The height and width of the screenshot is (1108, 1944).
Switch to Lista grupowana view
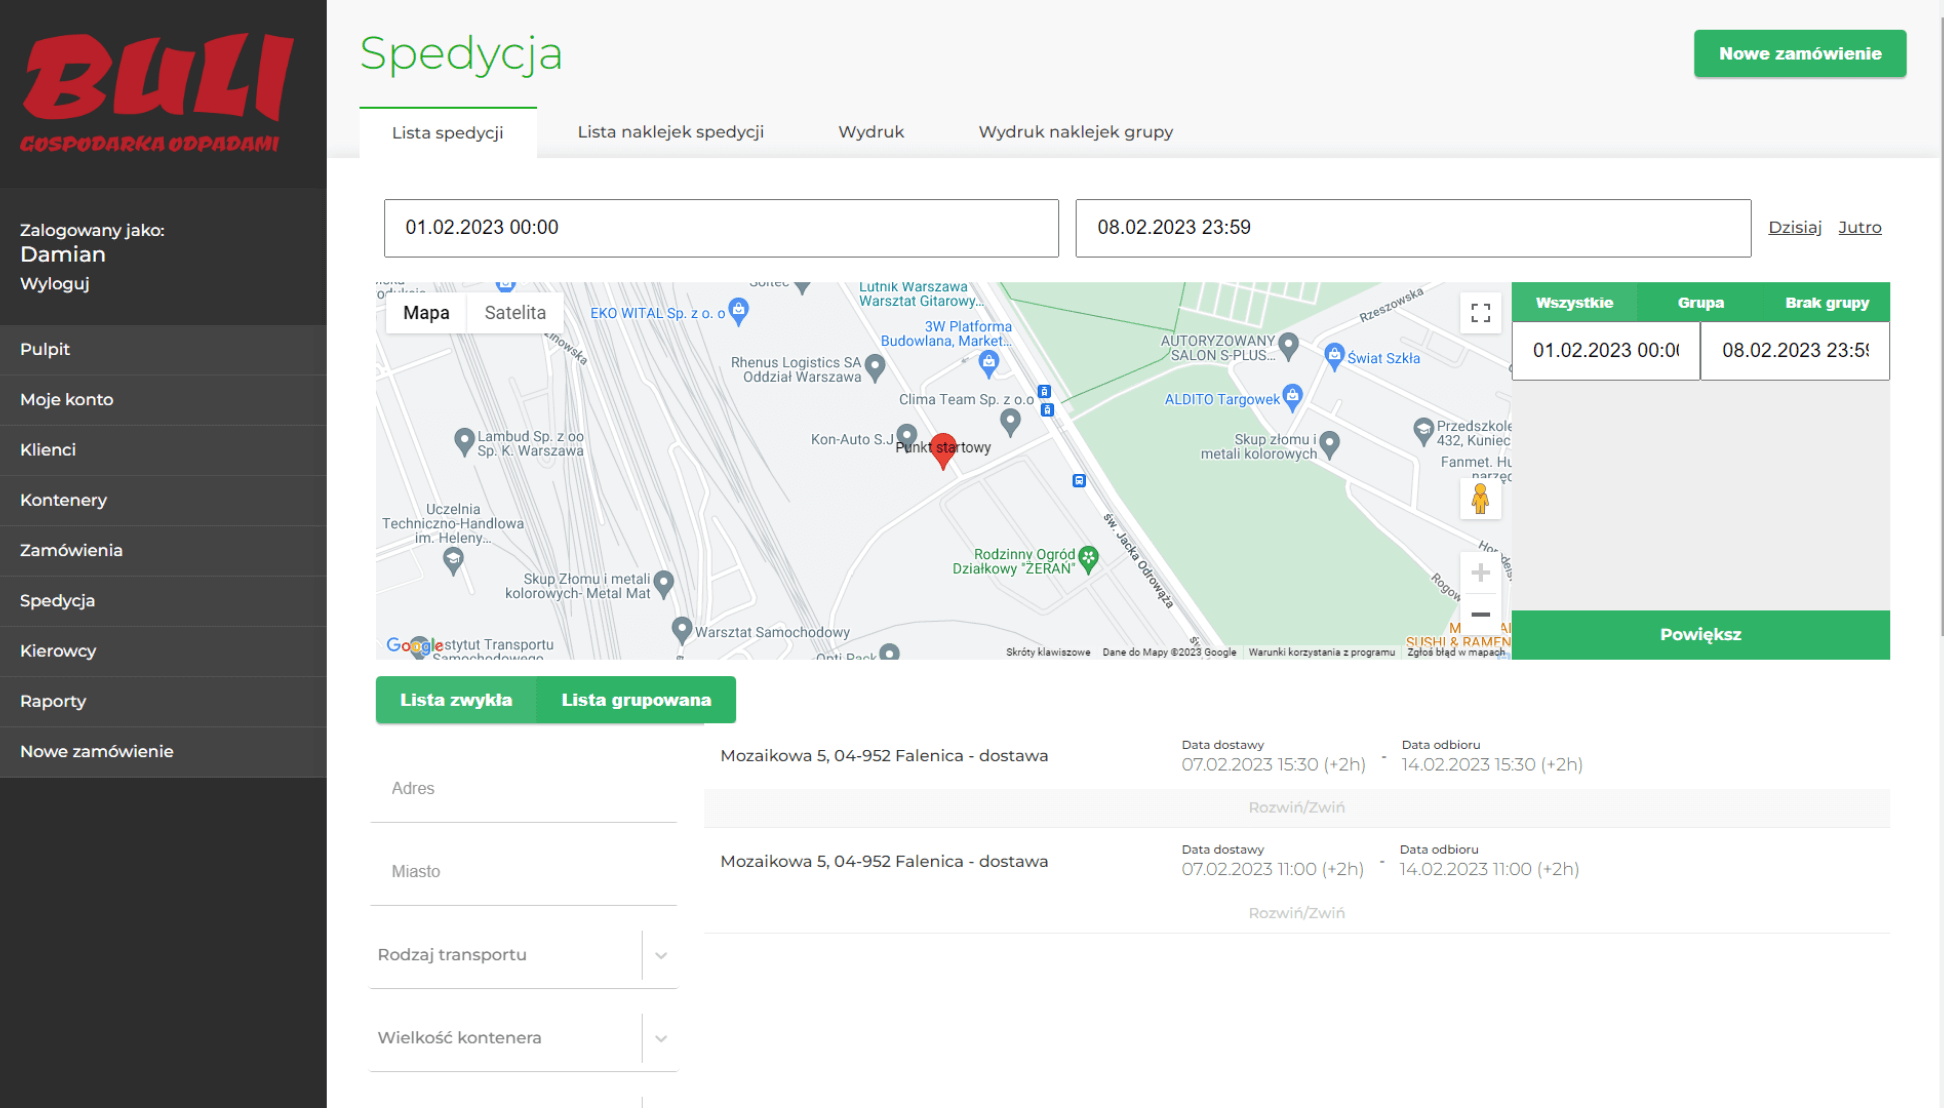636,700
